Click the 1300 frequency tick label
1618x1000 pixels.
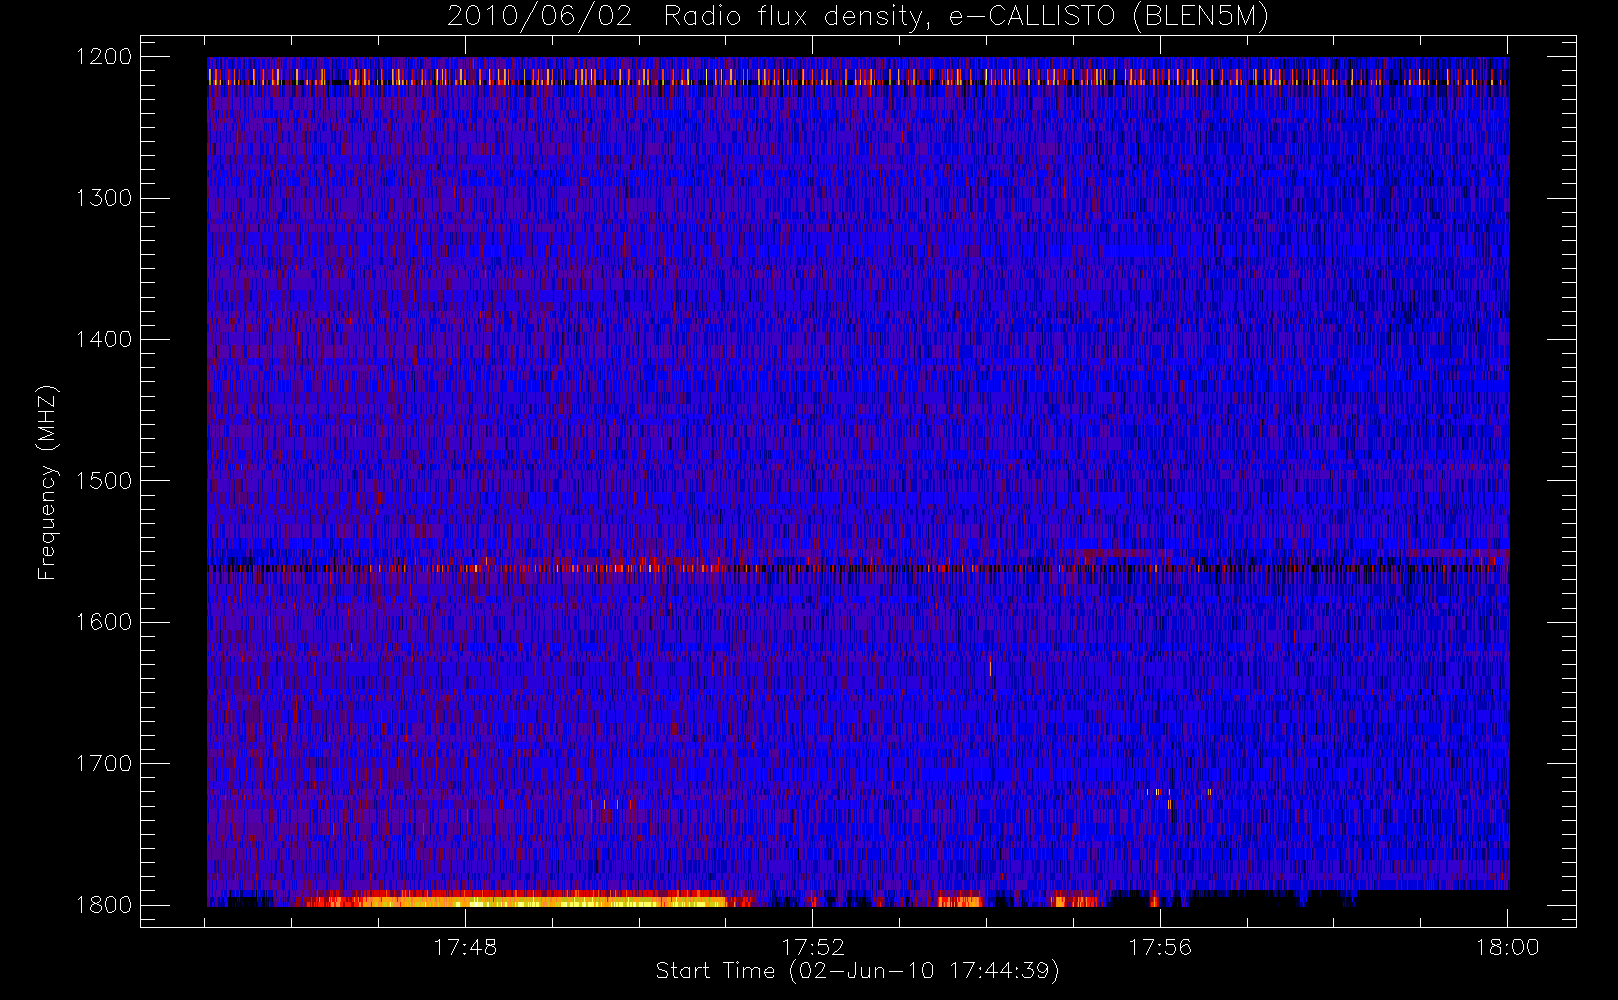[104, 198]
